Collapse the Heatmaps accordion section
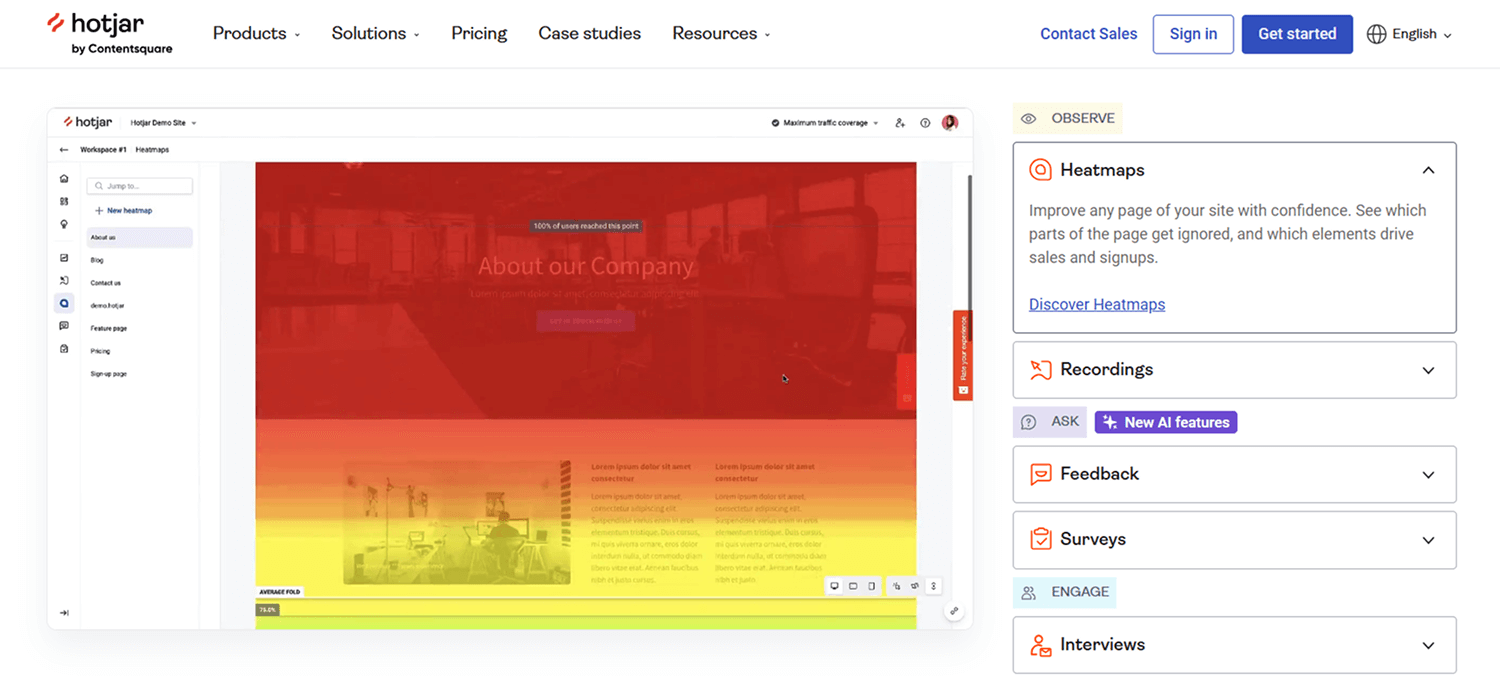Screen dimensions: 1500x699 [1428, 170]
